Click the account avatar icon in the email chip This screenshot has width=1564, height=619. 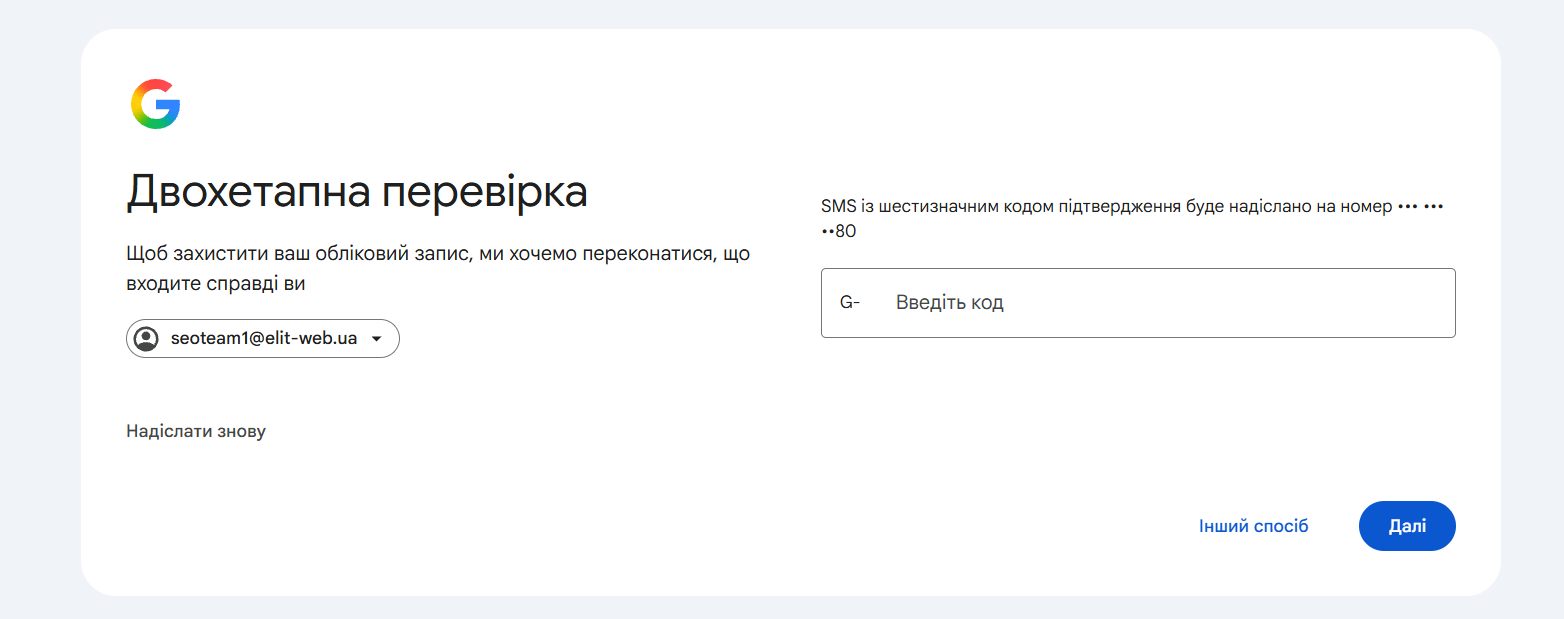146,339
